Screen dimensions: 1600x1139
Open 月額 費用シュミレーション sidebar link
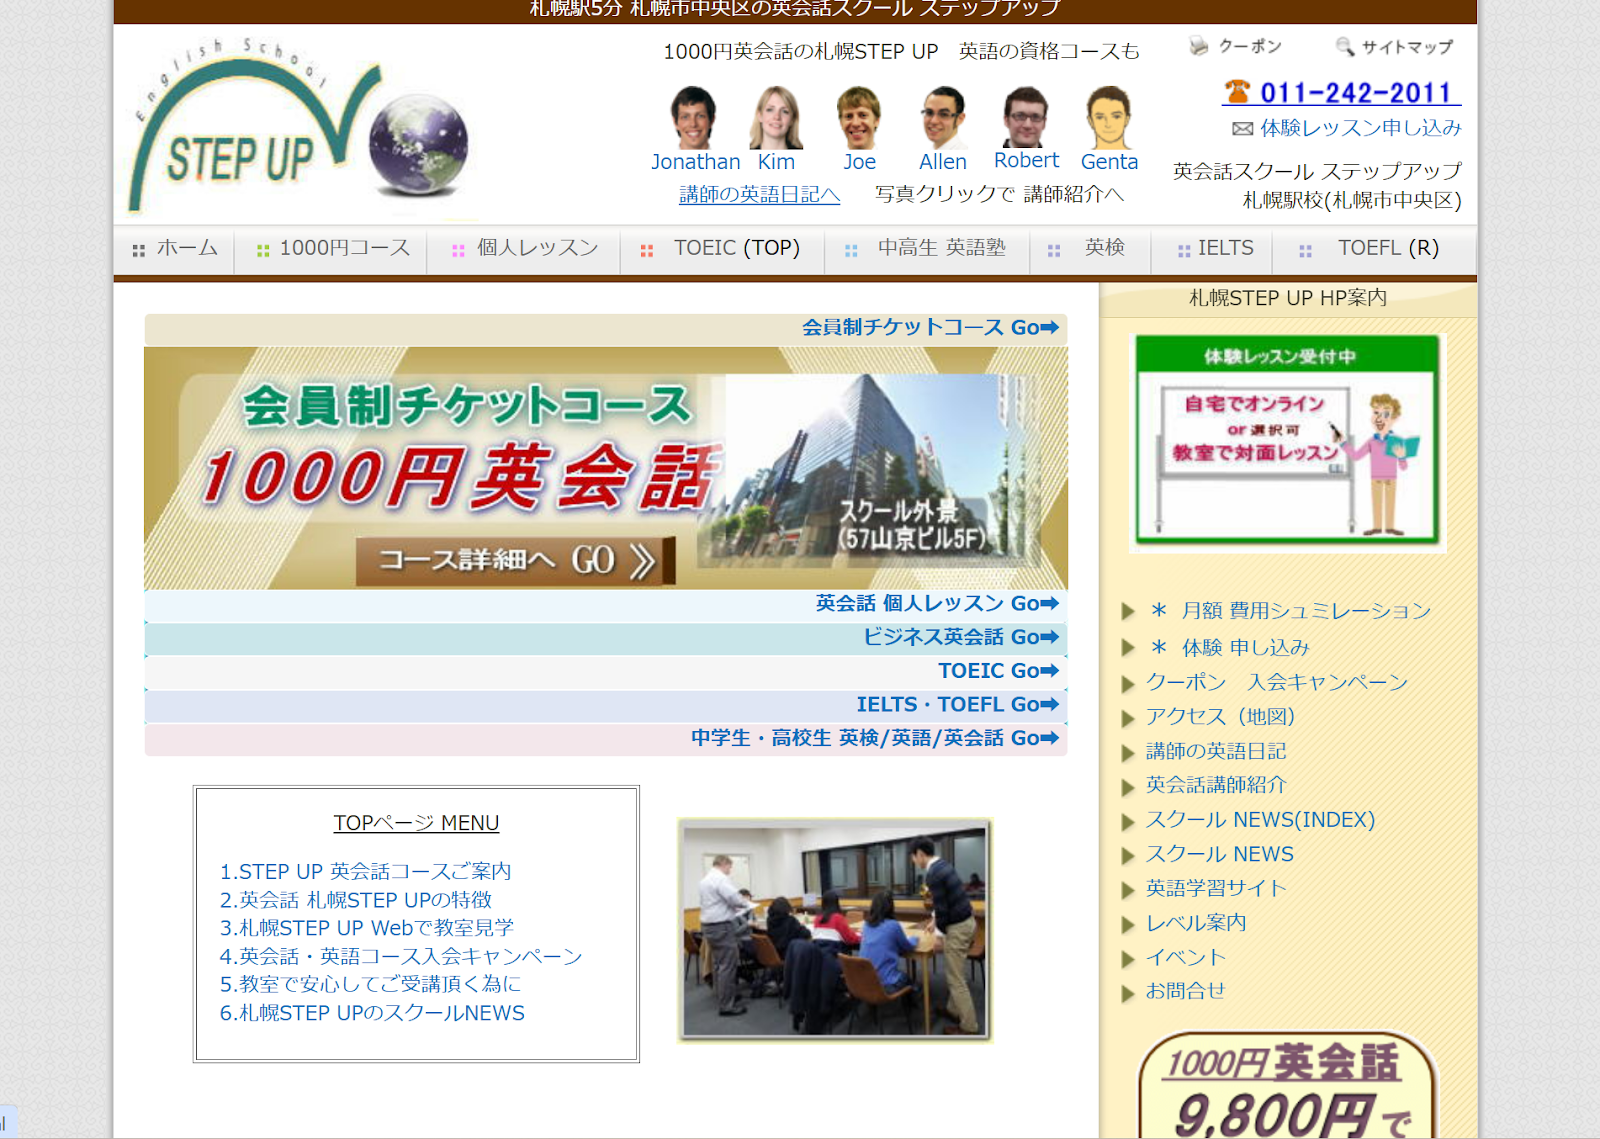point(1306,610)
